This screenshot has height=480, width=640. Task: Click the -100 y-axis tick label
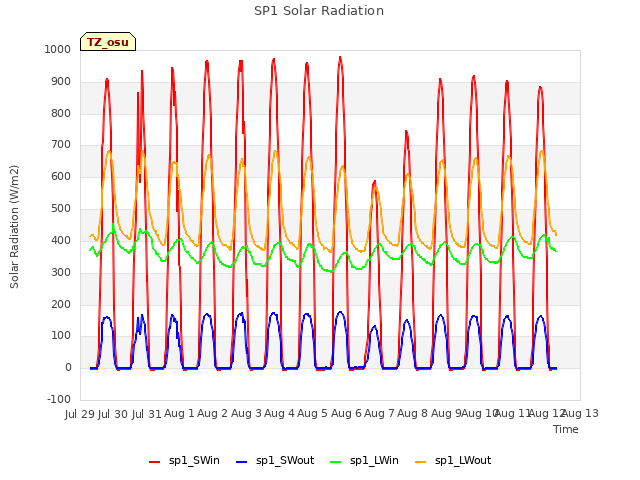(59, 399)
